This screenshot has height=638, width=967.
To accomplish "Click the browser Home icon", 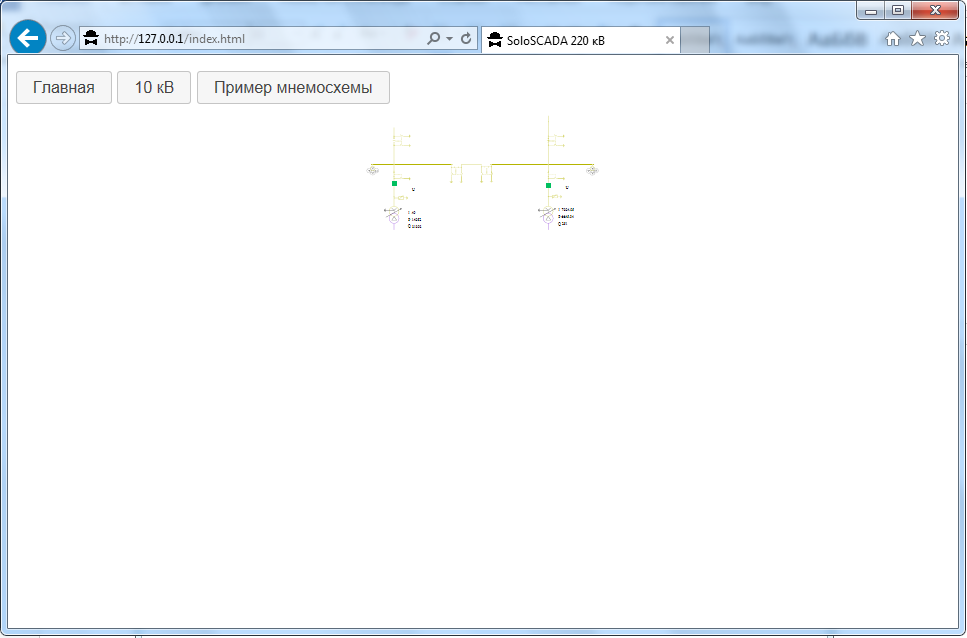I will click(892, 39).
